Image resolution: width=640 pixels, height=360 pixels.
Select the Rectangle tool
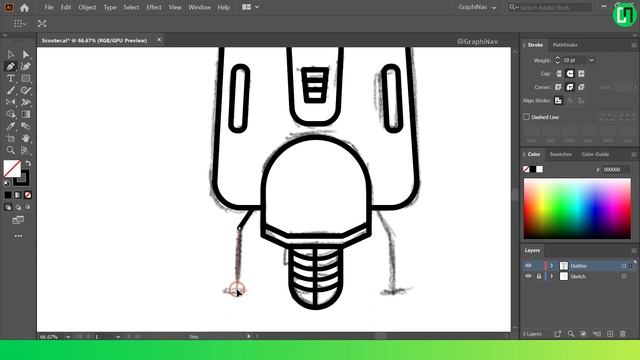click(x=26, y=78)
